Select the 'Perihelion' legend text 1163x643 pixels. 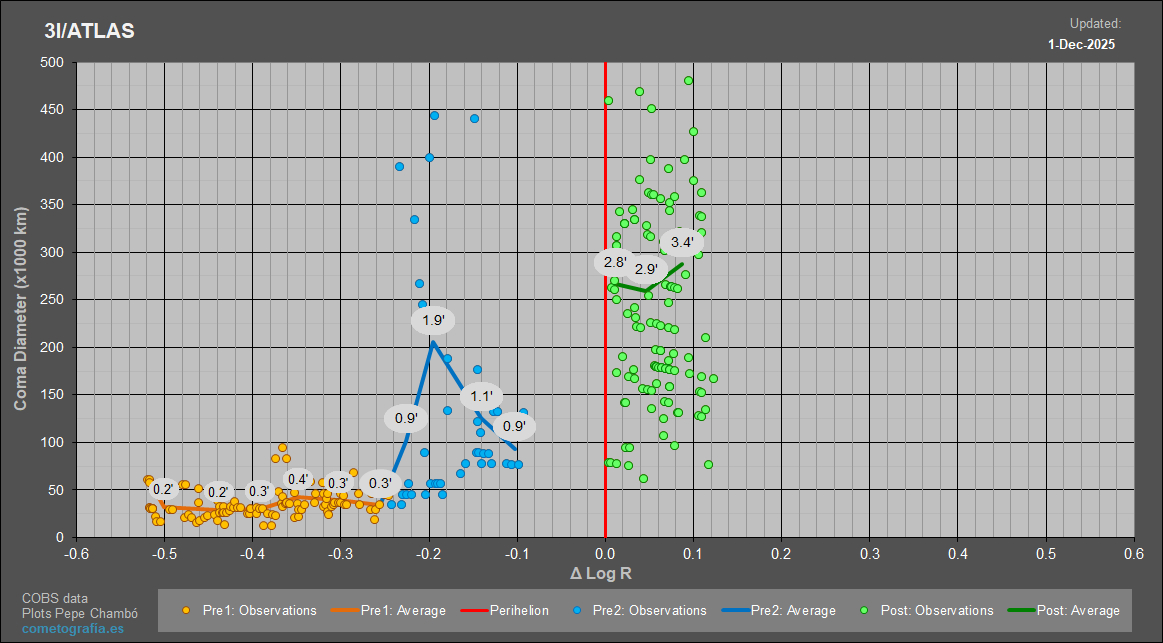519,611
